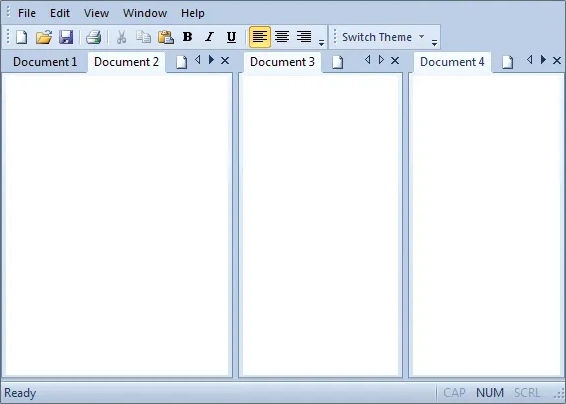Toggle Italic formatting
This screenshot has width=566, height=404.
point(209,37)
